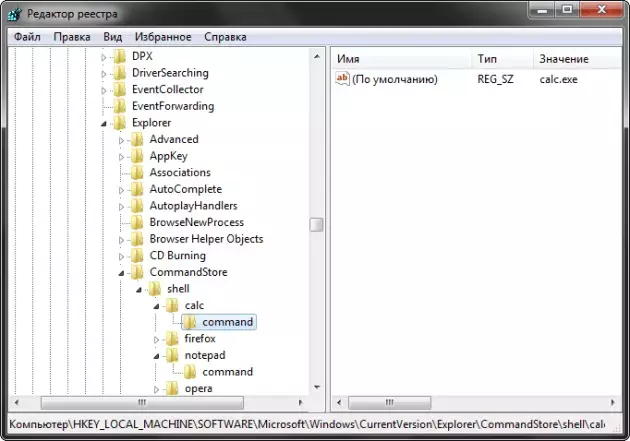Open the Вид menu
Viewport: 630px width, 441px height.
click(x=112, y=37)
